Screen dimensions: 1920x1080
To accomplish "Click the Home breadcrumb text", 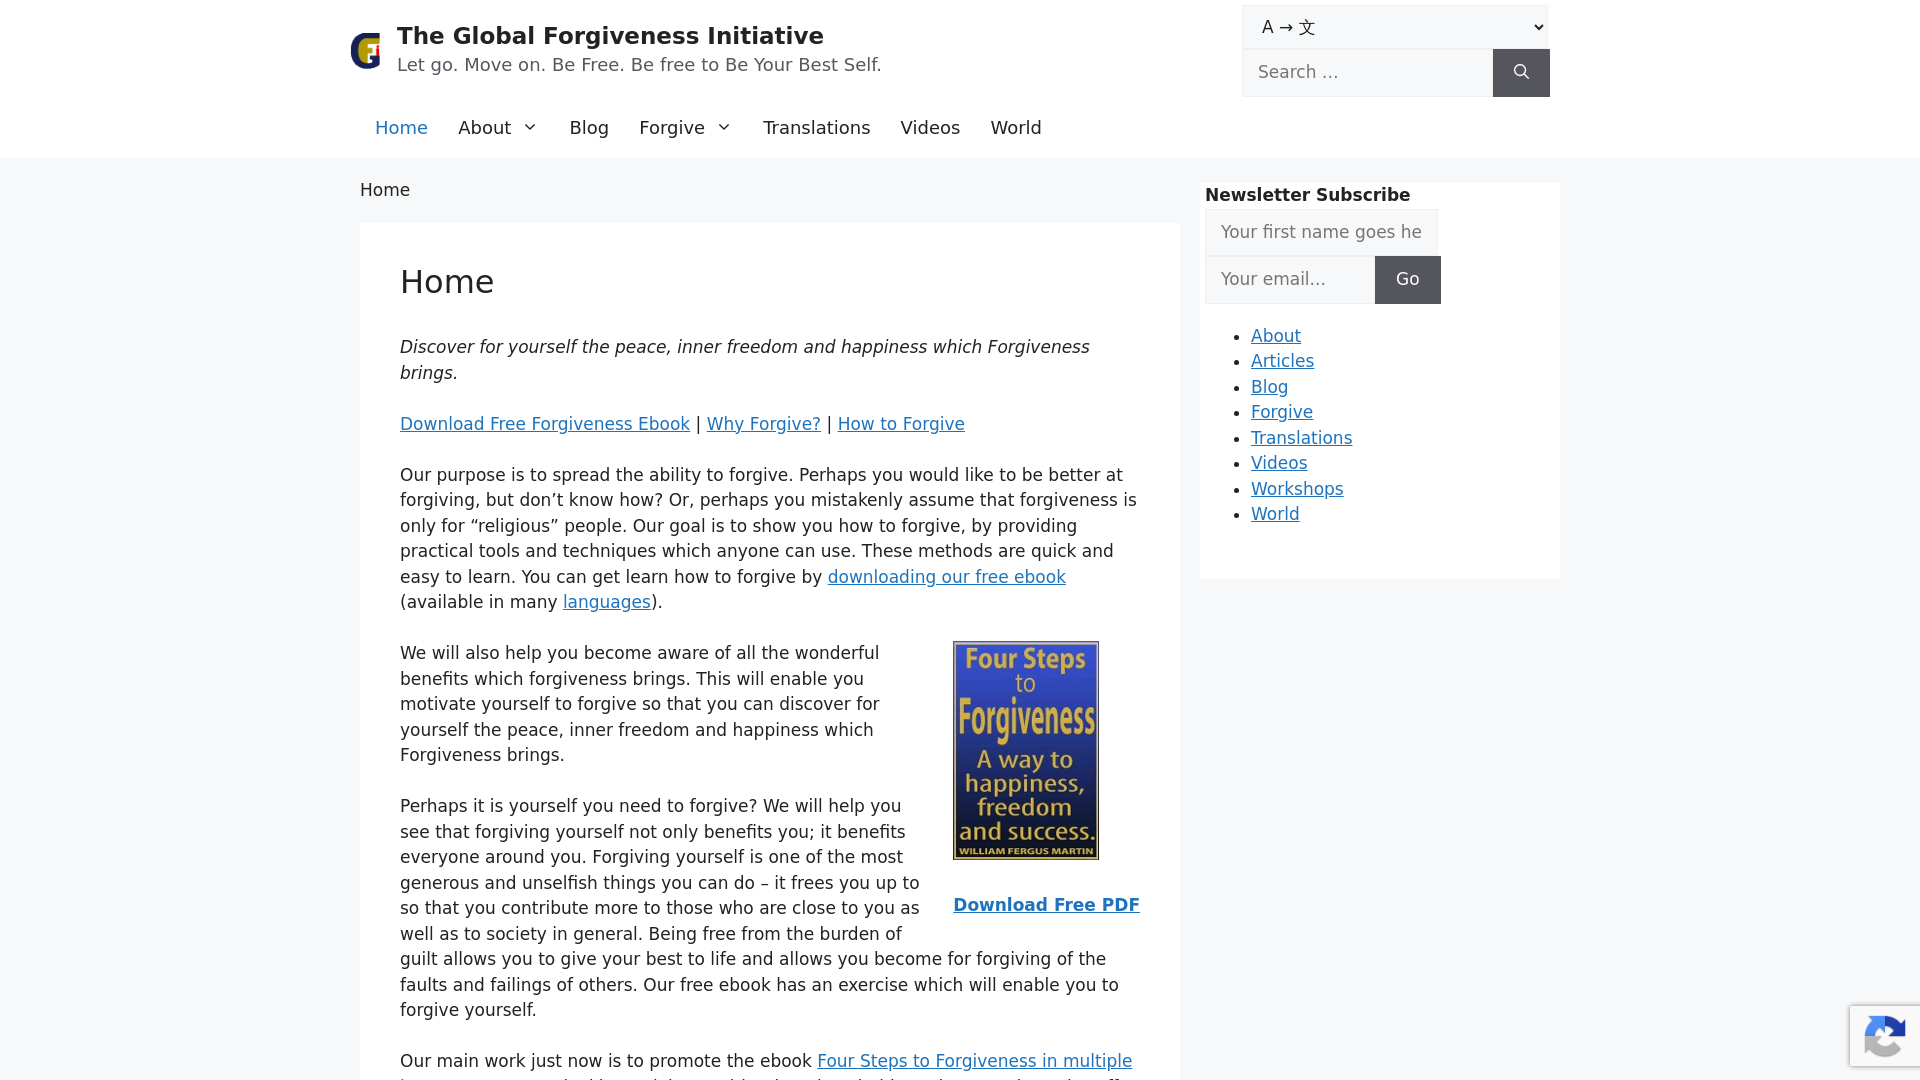I will pyautogui.click(x=385, y=190).
